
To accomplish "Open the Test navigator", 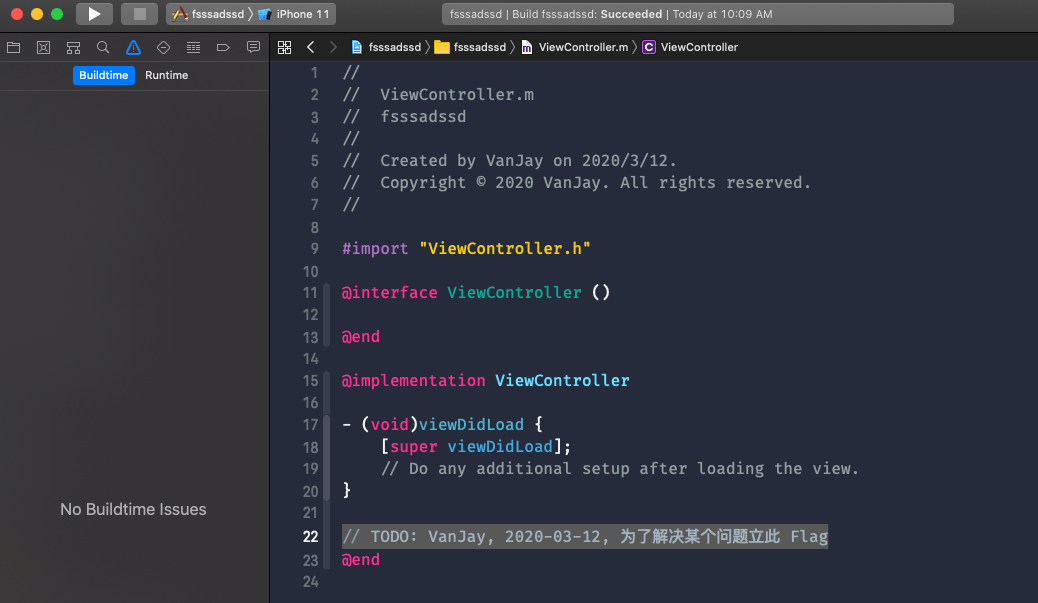I will (163, 47).
